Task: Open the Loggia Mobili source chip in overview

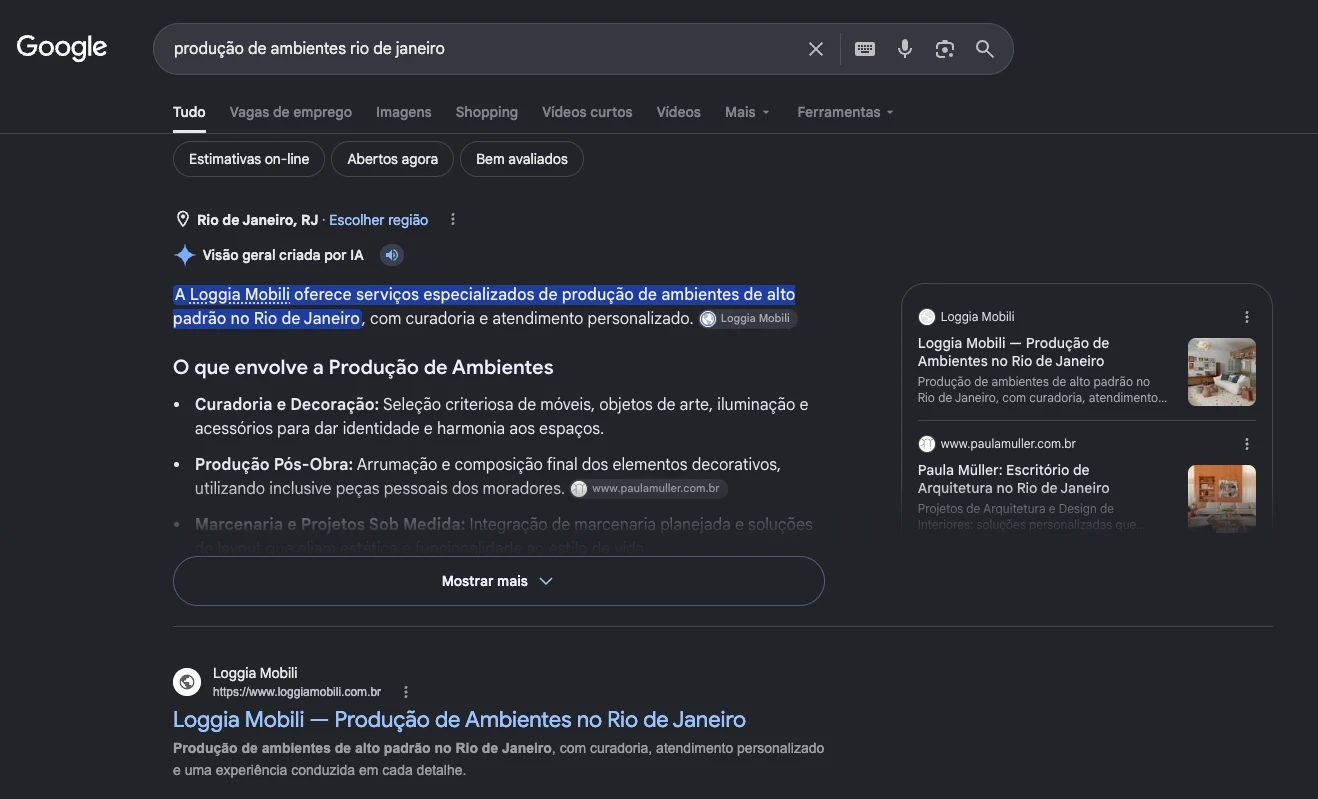Action: tap(748, 319)
